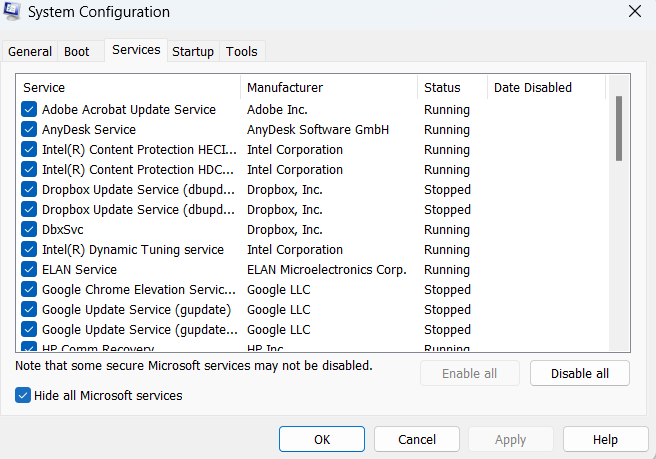Uncheck Intel(R) Content Protection HECI checkbox
The height and width of the screenshot is (459, 656).
[x=29, y=149]
